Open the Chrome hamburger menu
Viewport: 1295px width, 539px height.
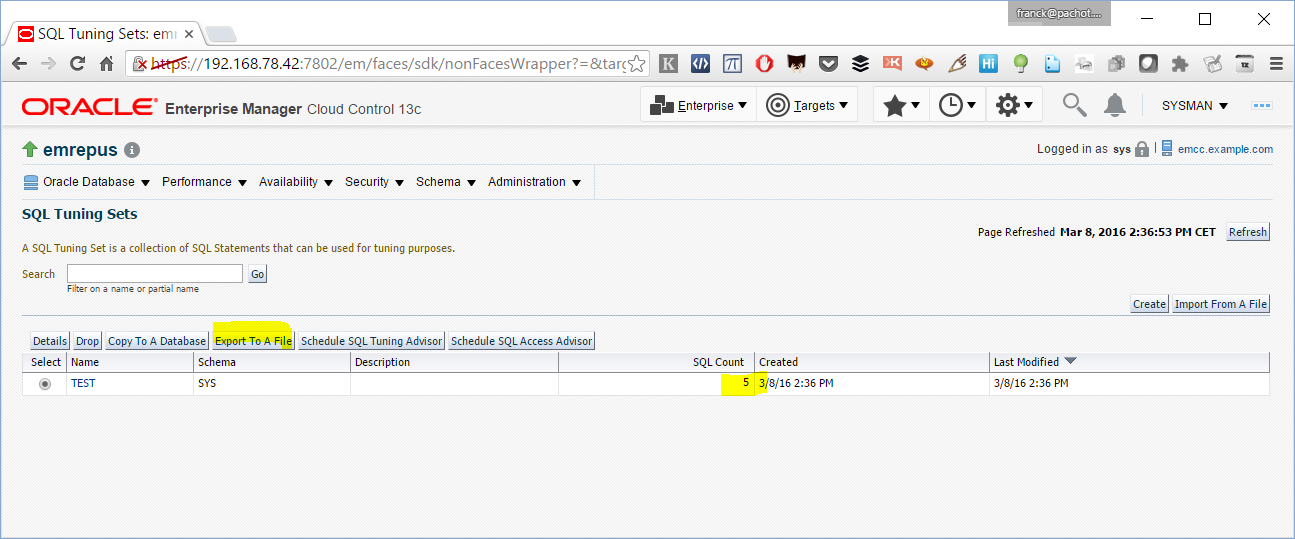1275,63
